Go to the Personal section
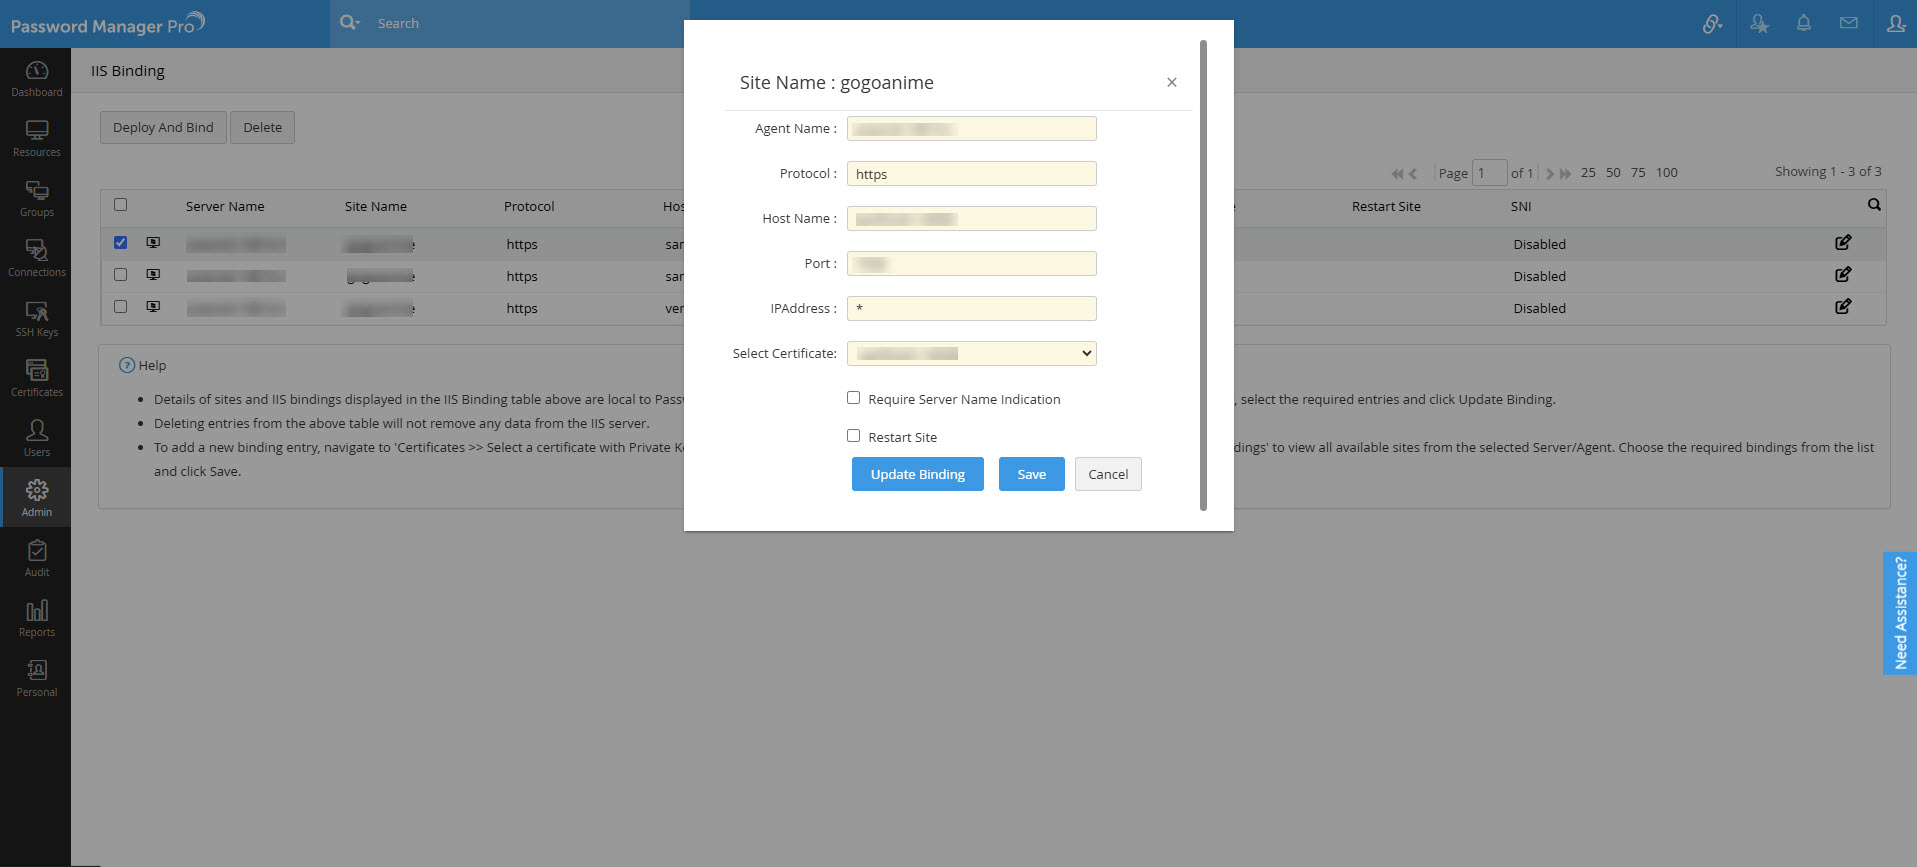The image size is (1917, 867). coord(36,678)
